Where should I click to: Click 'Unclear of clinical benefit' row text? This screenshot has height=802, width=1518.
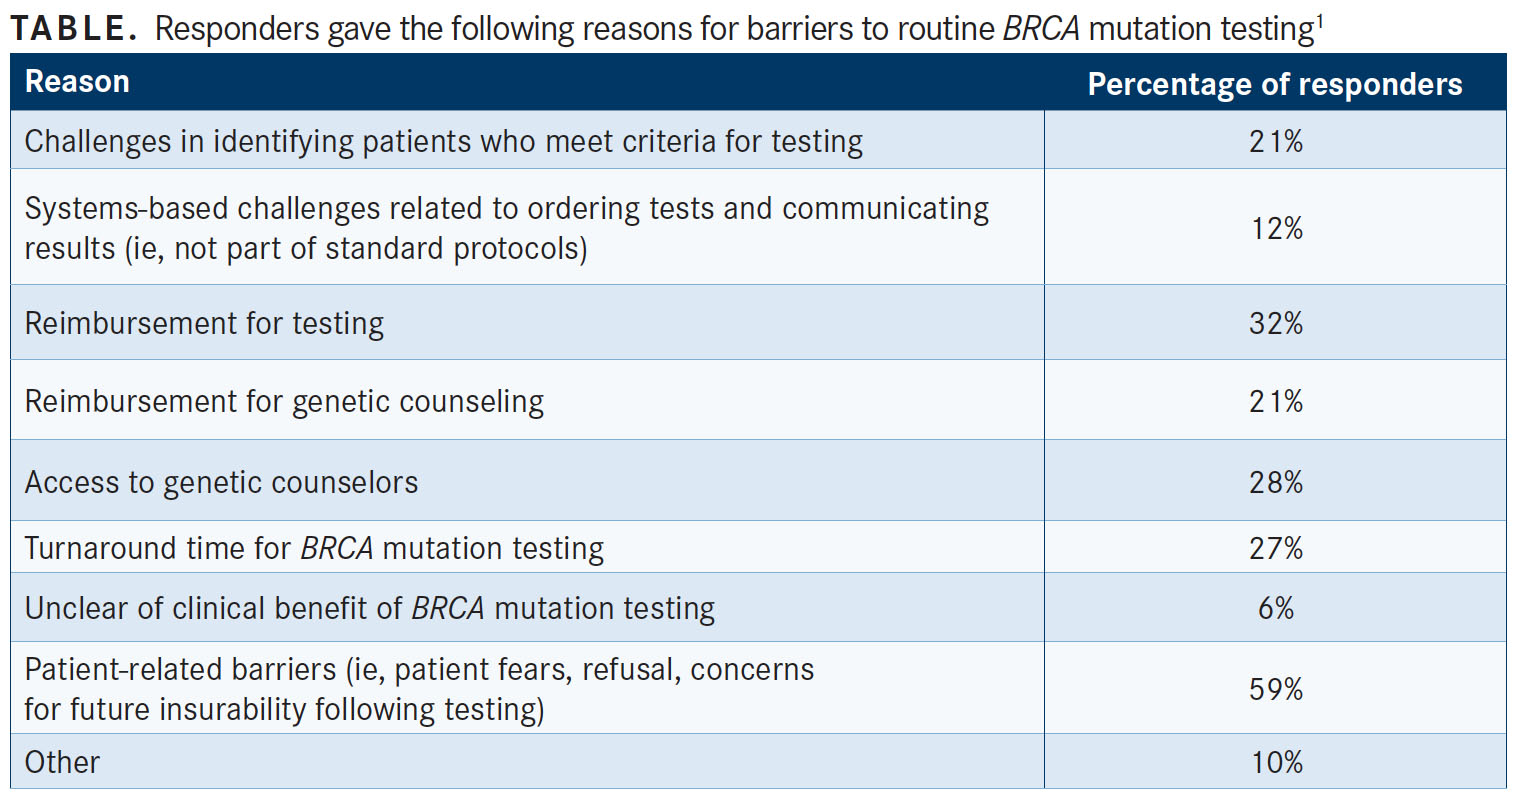(x=370, y=608)
